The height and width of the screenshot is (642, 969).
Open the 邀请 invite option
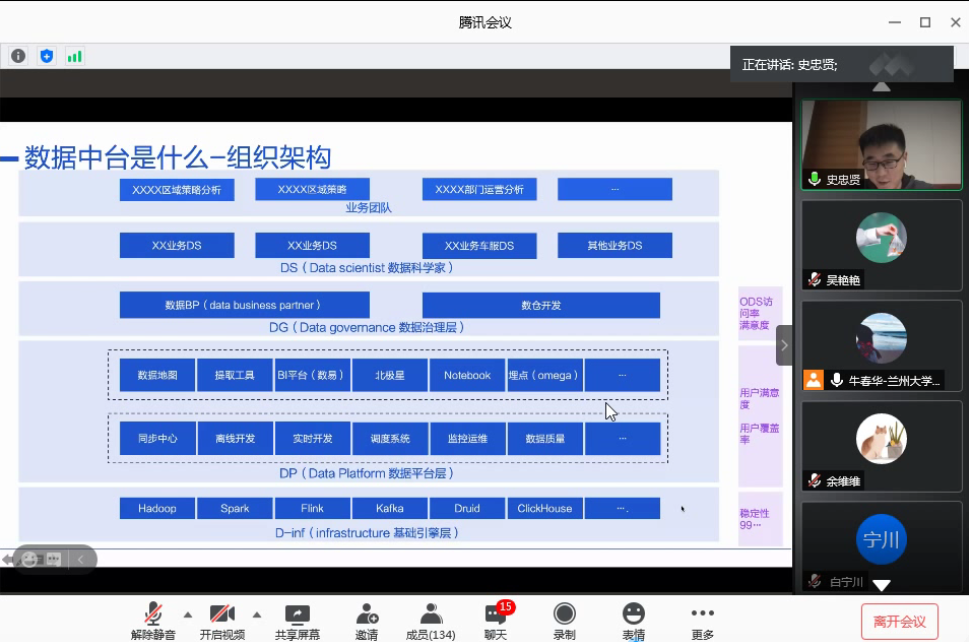click(x=366, y=621)
